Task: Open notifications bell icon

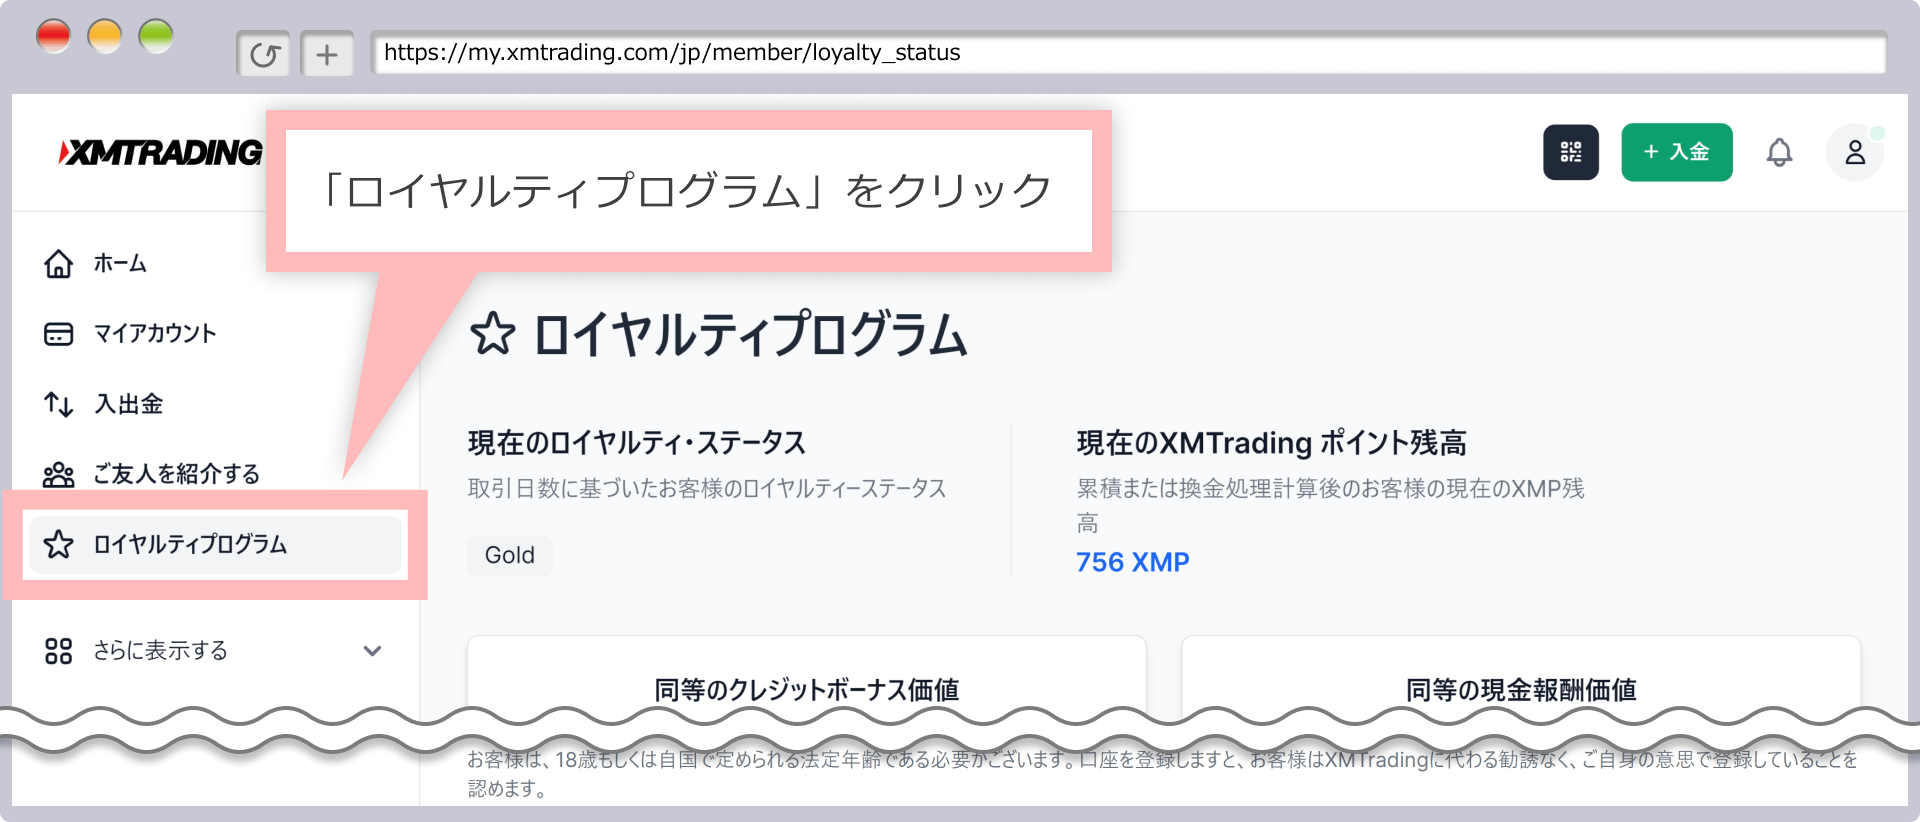Action: click(1779, 152)
